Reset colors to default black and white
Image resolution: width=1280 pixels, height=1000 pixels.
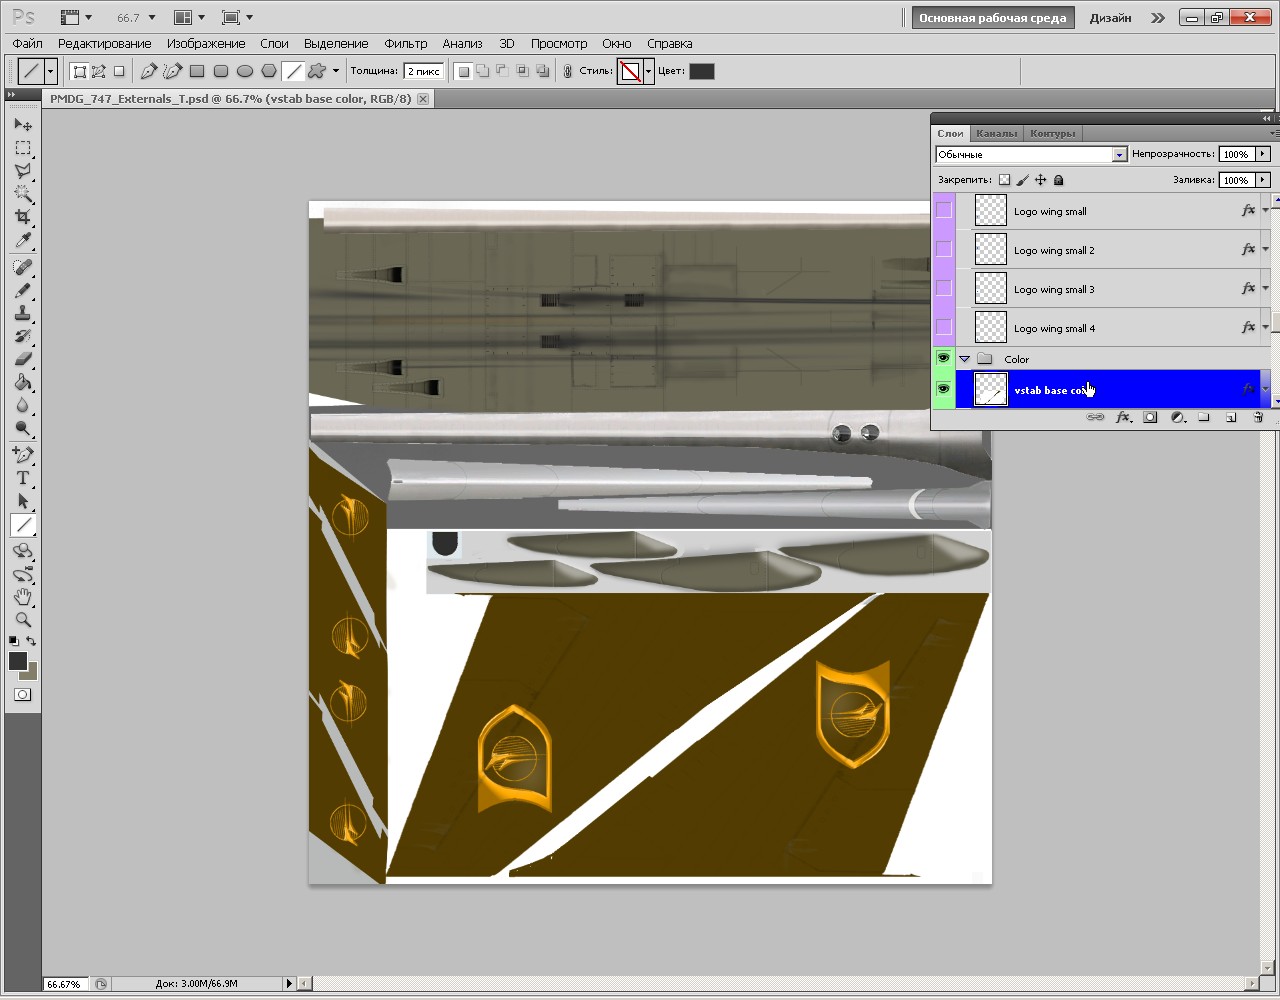pyautogui.click(x=13, y=641)
